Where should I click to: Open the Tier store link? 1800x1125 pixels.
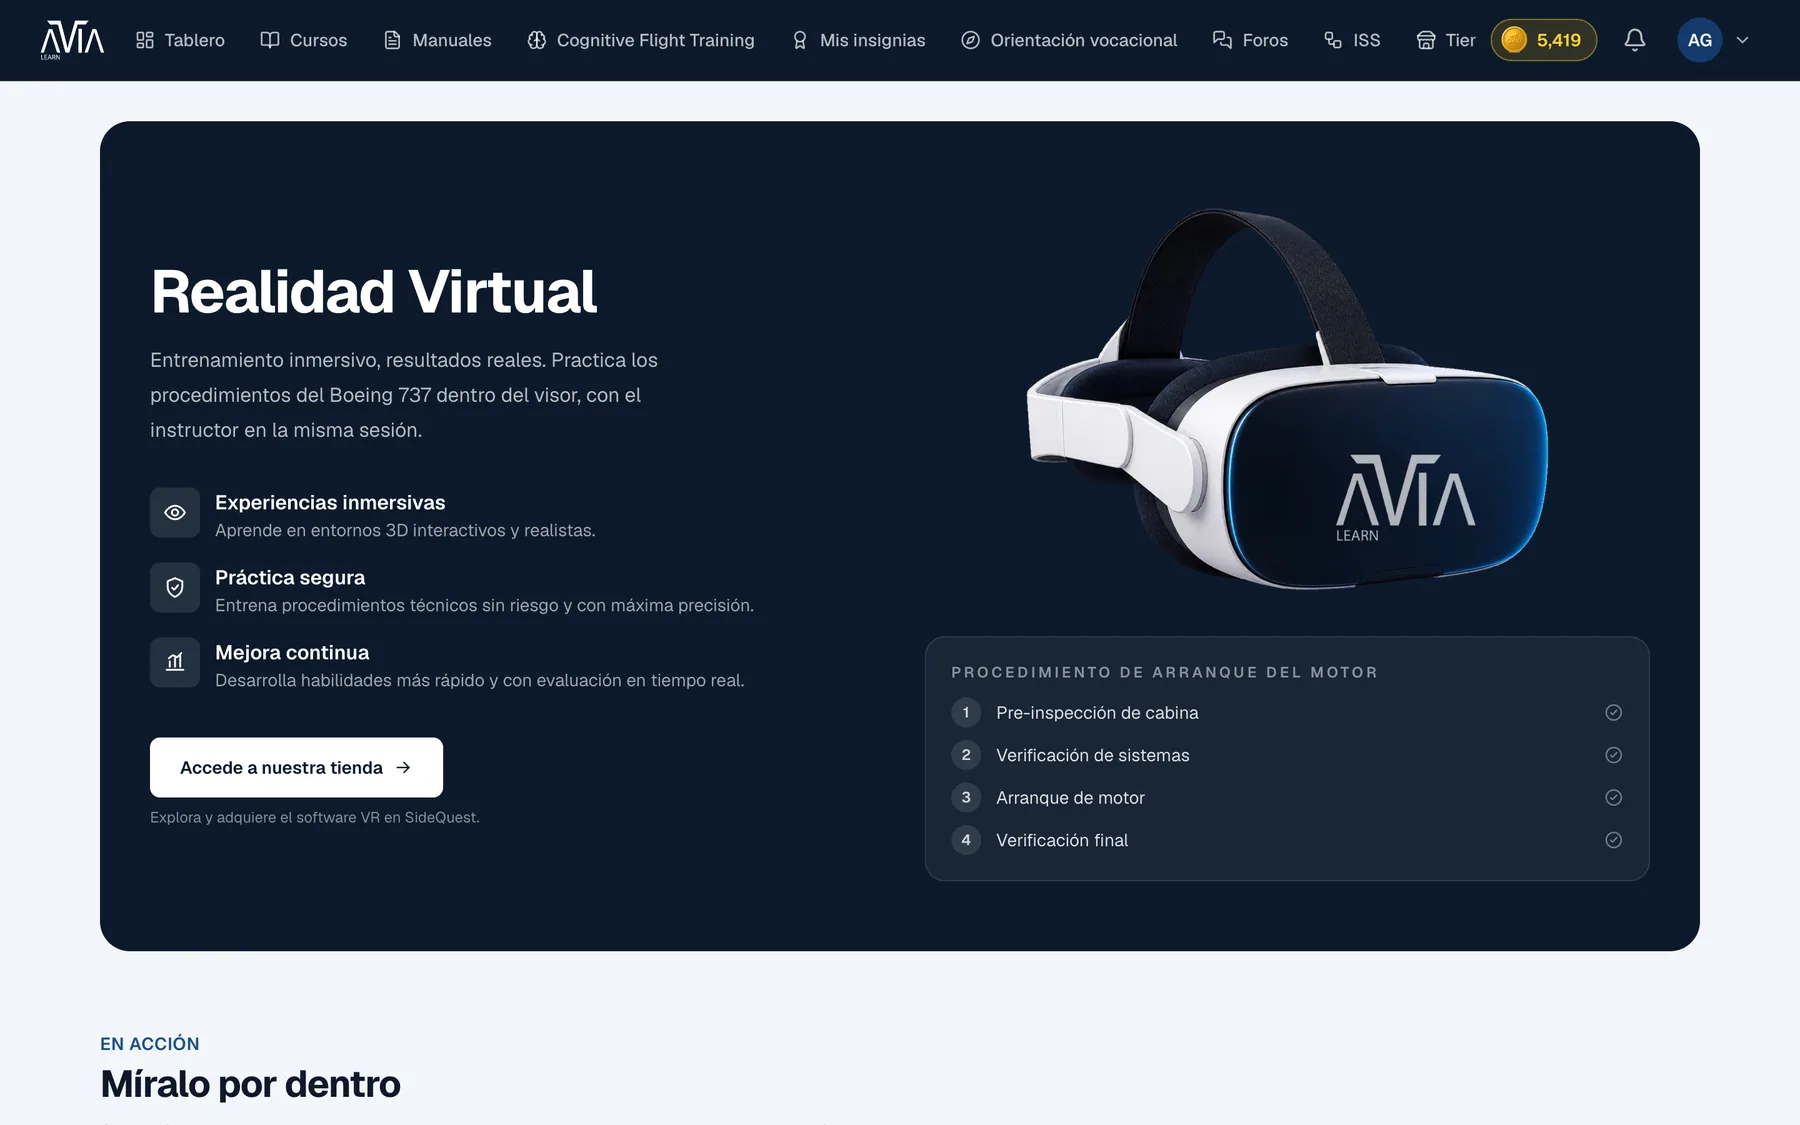coord(1446,40)
